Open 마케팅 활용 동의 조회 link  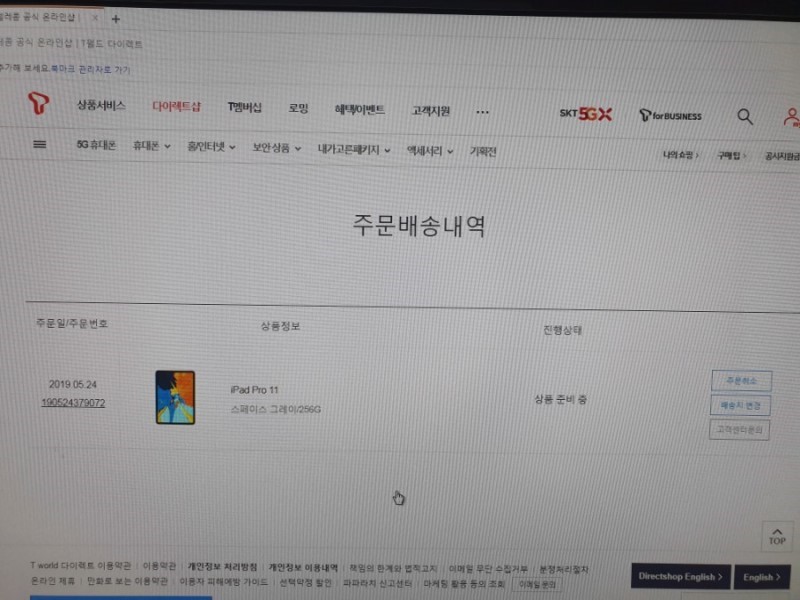(x=464, y=584)
